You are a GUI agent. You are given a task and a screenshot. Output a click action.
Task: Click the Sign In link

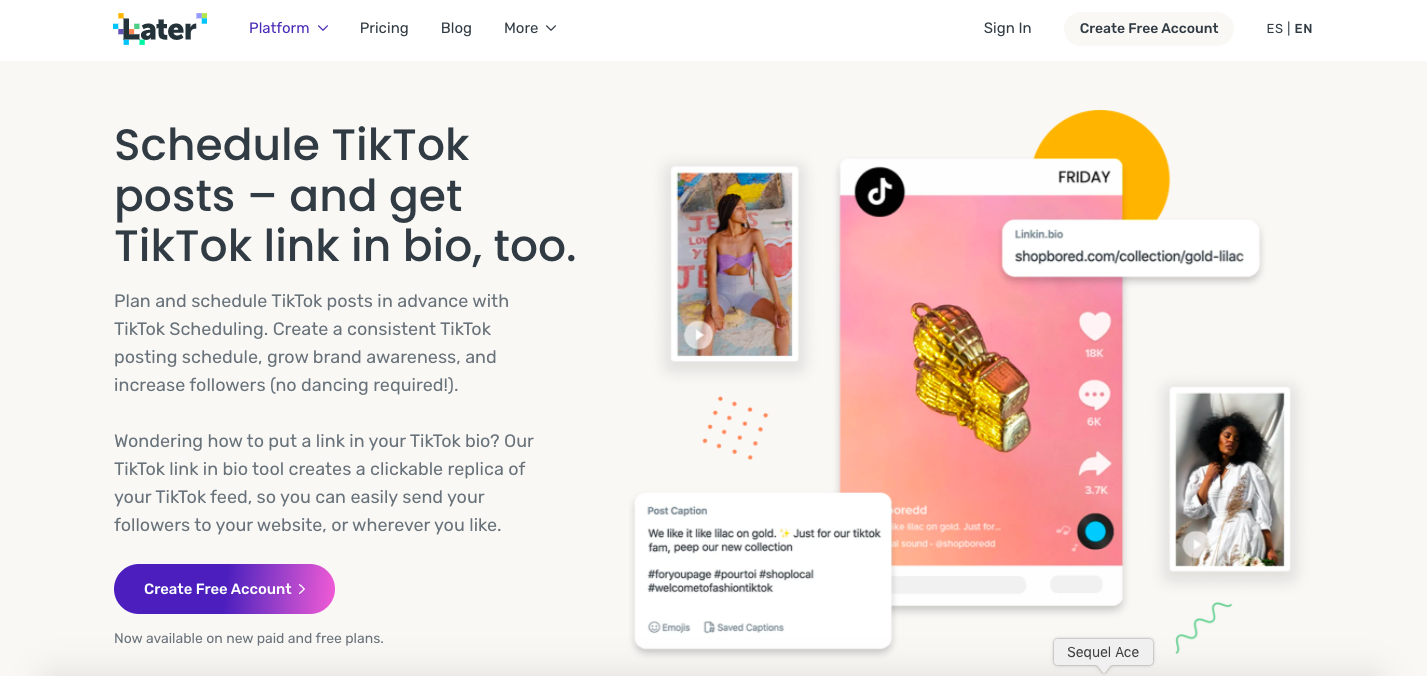[x=1007, y=28]
